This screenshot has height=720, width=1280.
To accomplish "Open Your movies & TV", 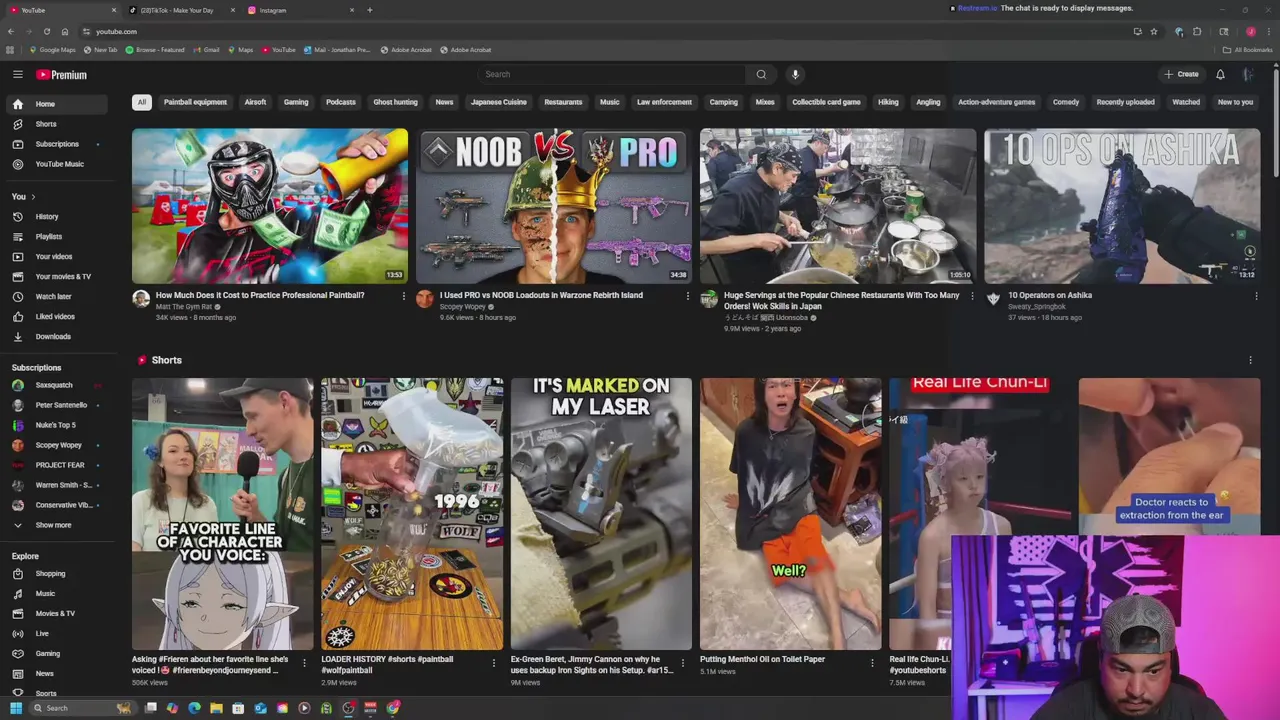I will (58, 276).
